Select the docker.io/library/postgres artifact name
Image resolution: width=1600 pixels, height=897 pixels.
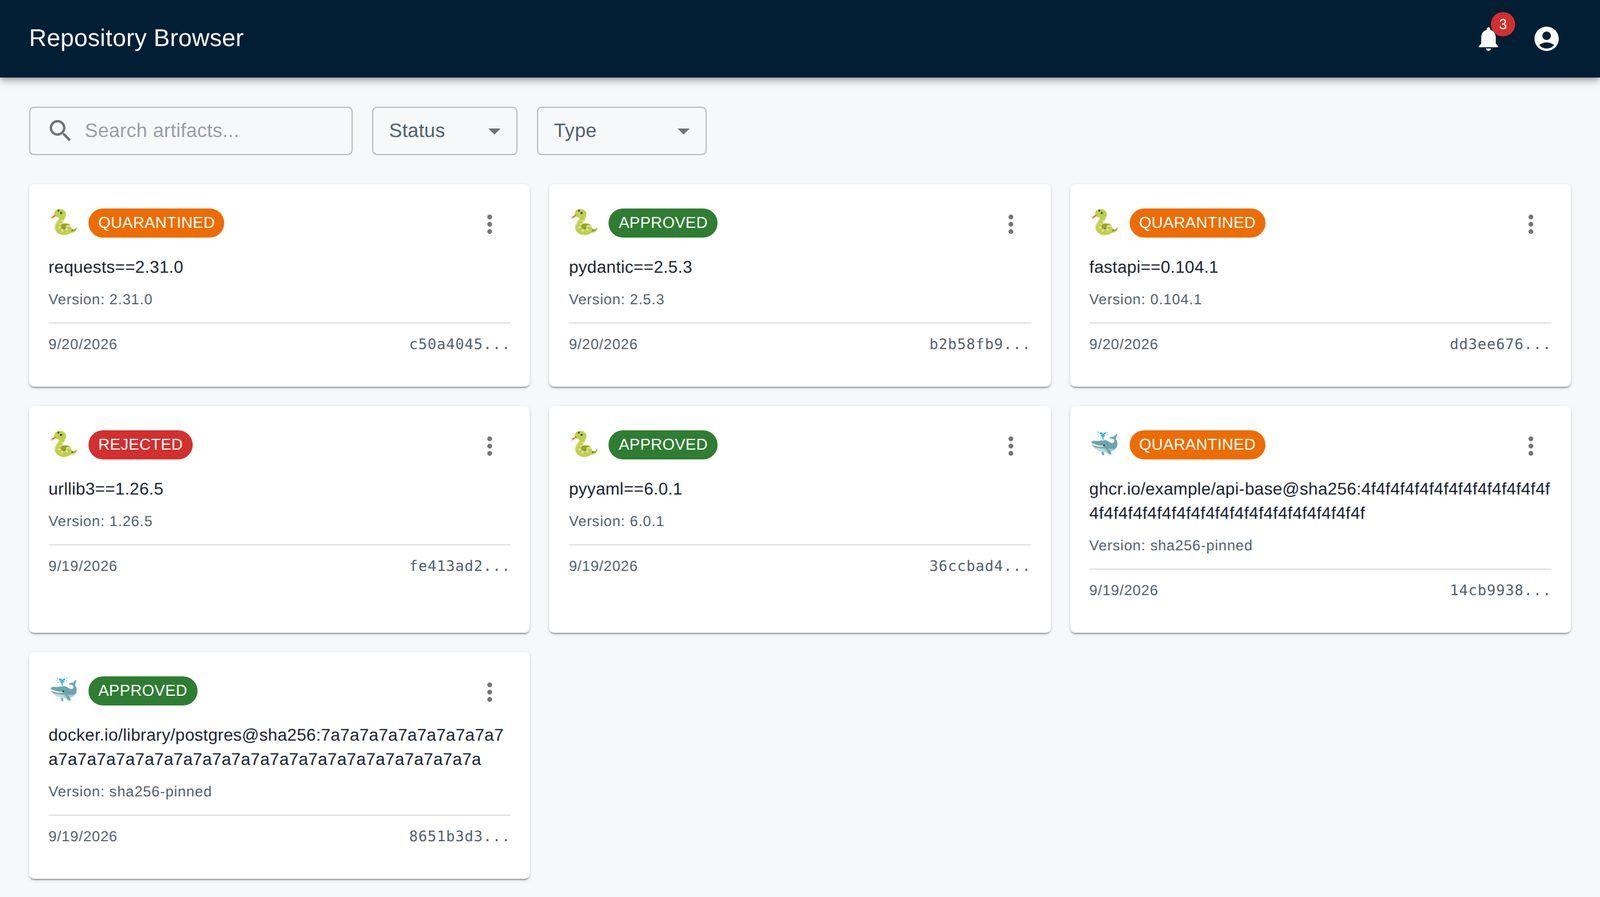(276, 747)
